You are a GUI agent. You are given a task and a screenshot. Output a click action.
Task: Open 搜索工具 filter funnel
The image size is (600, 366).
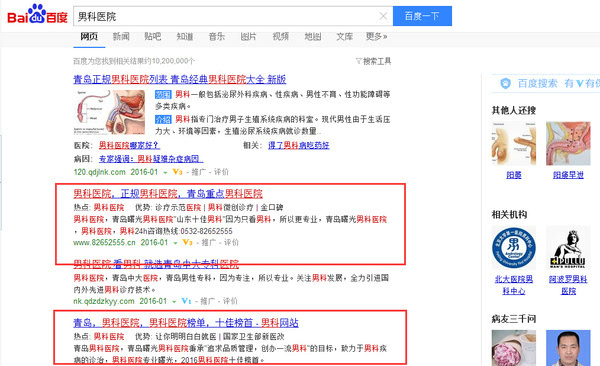tap(373, 61)
